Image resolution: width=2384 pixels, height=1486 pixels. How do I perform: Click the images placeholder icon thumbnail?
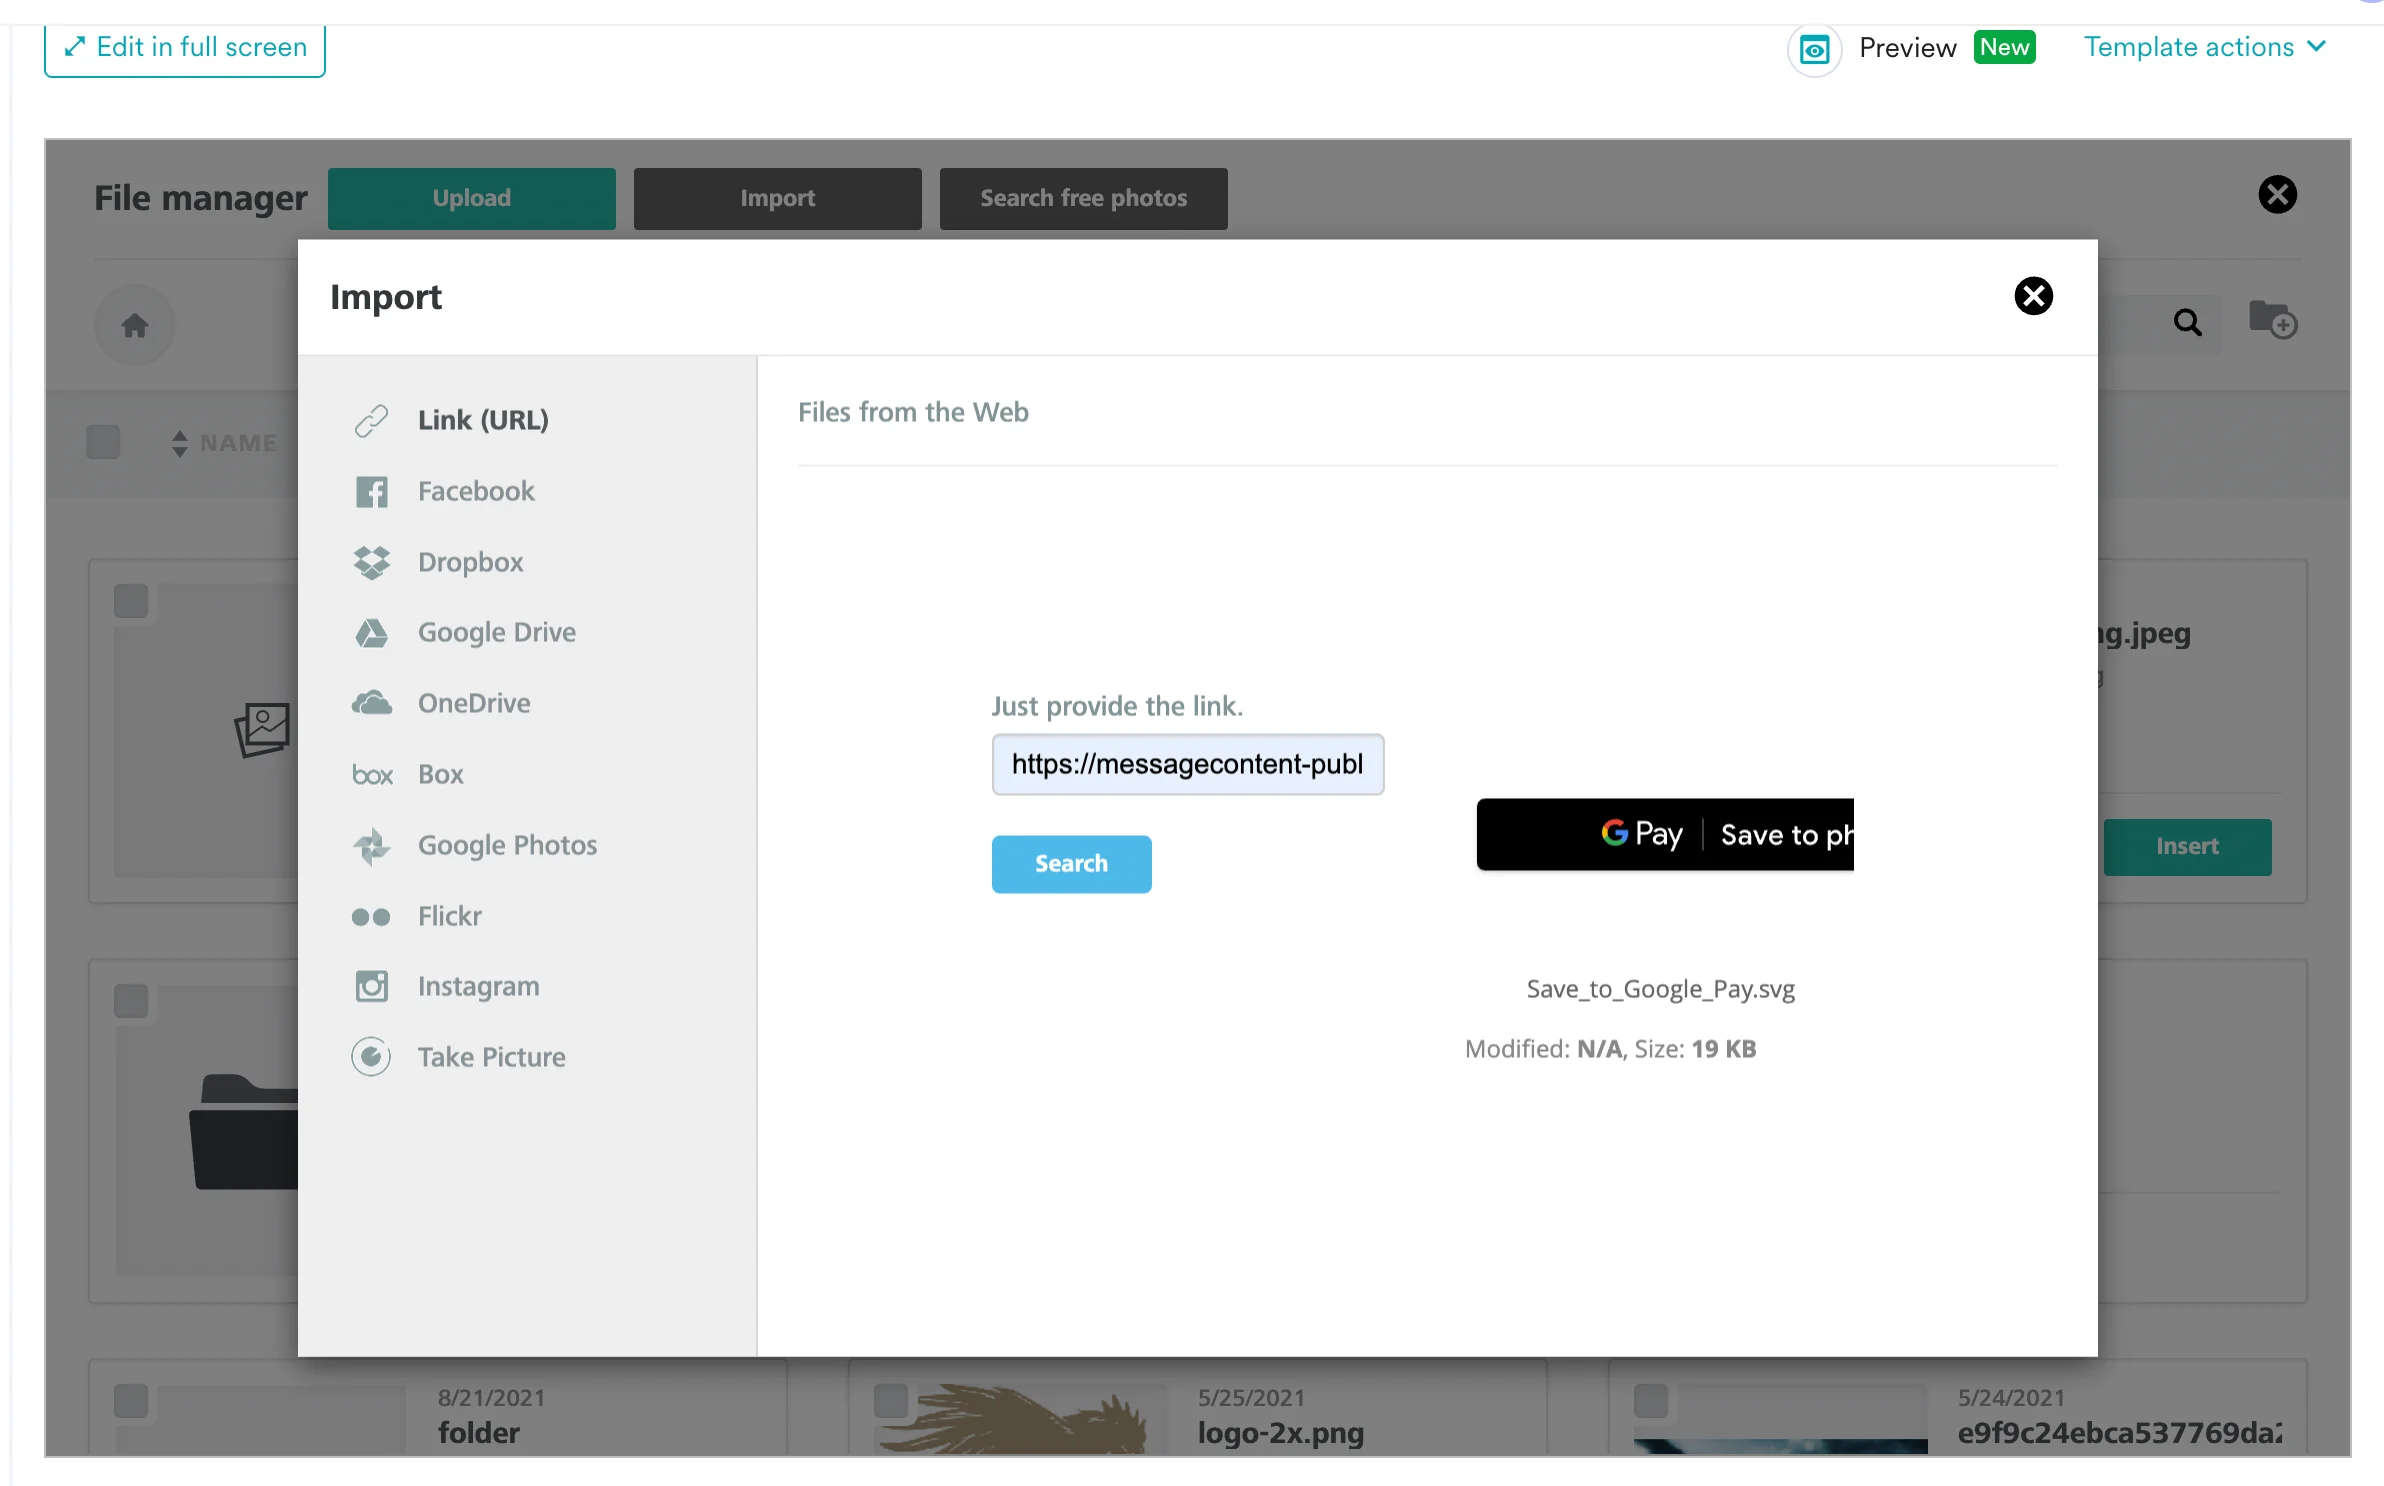coord(263,730)
